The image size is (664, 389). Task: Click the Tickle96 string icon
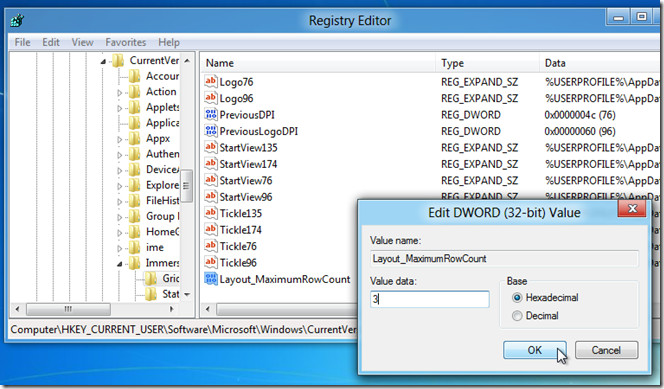click(x=210, y=262)
